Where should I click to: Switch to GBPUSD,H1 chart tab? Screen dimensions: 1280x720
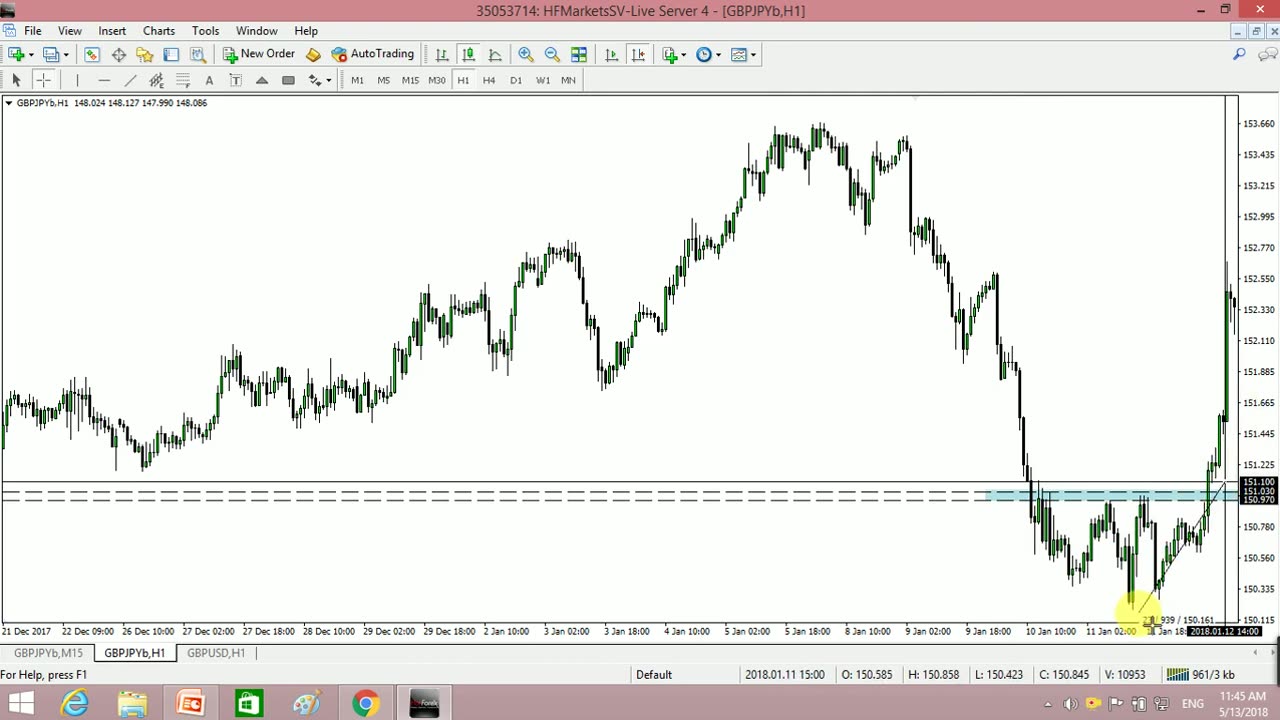(215, 653)
